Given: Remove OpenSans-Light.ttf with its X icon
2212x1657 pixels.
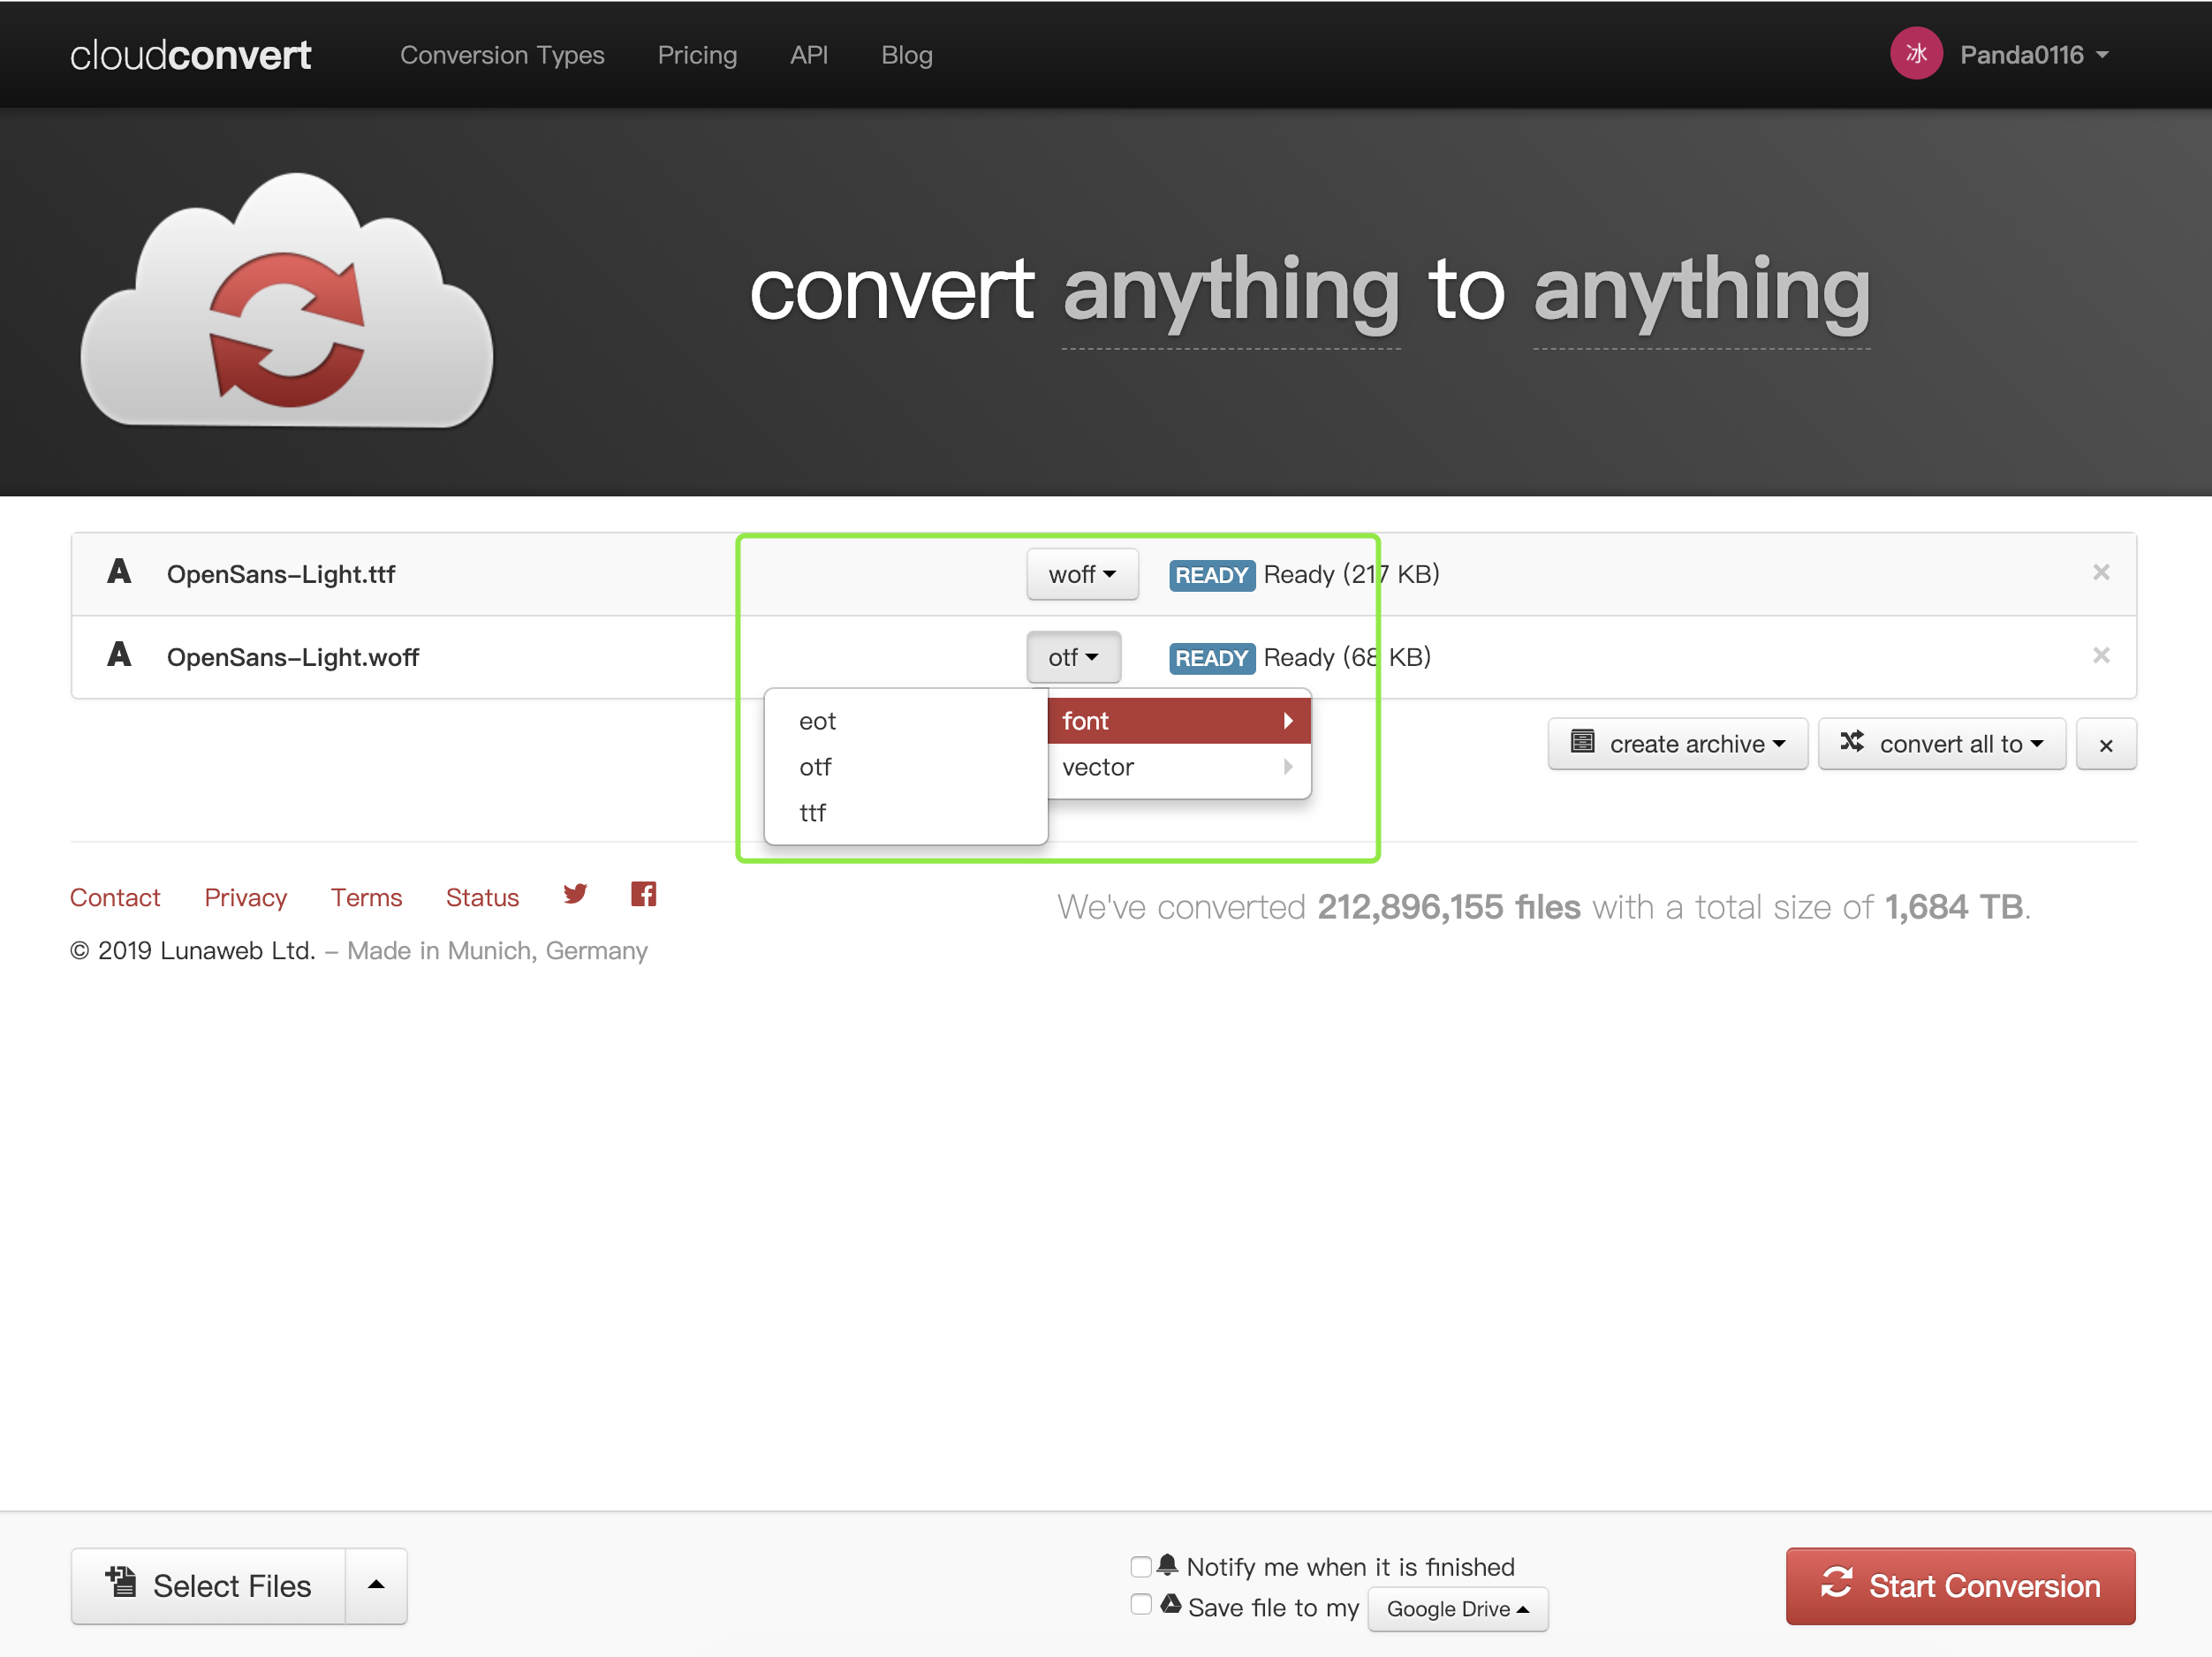Looking at the screenshot, I should [2100, 573].
